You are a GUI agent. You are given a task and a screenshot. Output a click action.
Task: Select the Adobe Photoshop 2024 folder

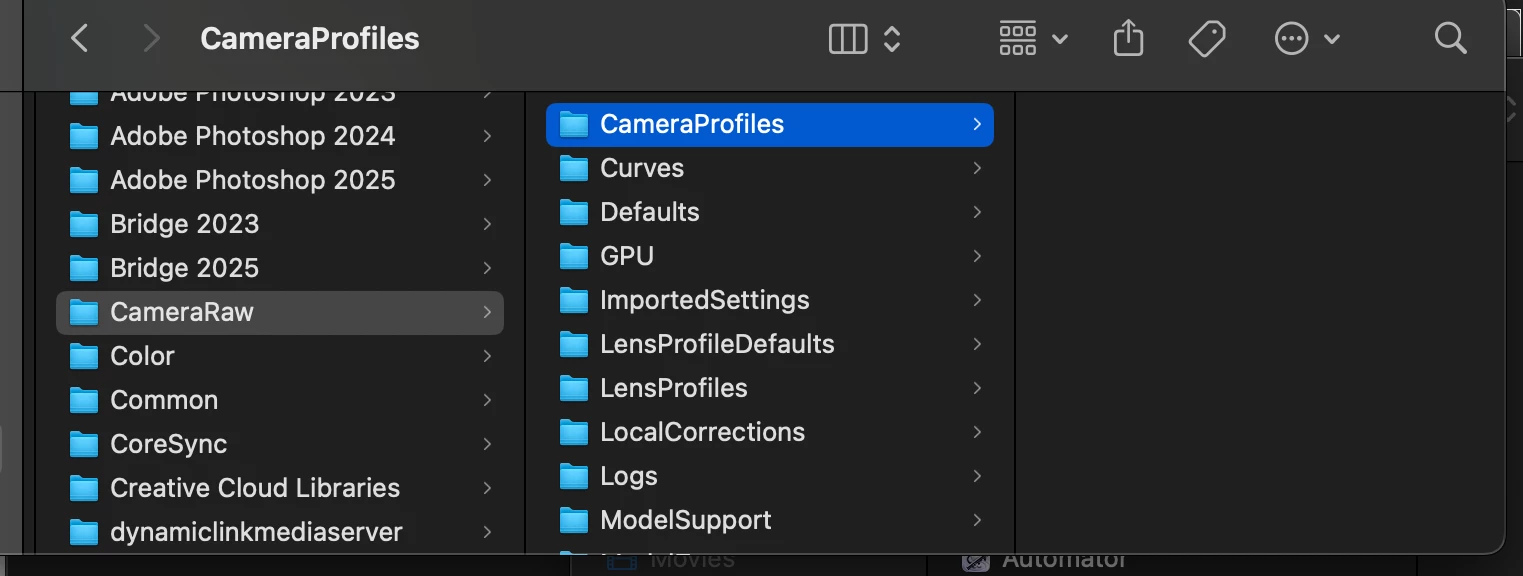coord(252,136)
